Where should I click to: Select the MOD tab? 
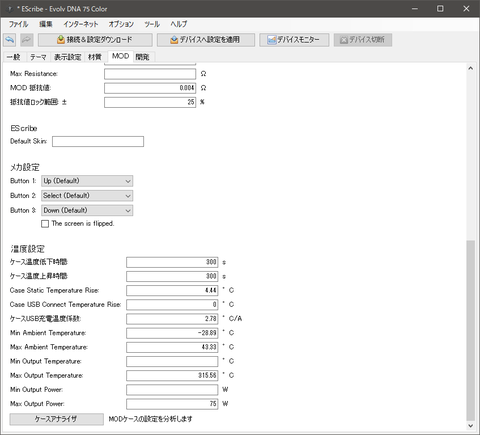120,56
